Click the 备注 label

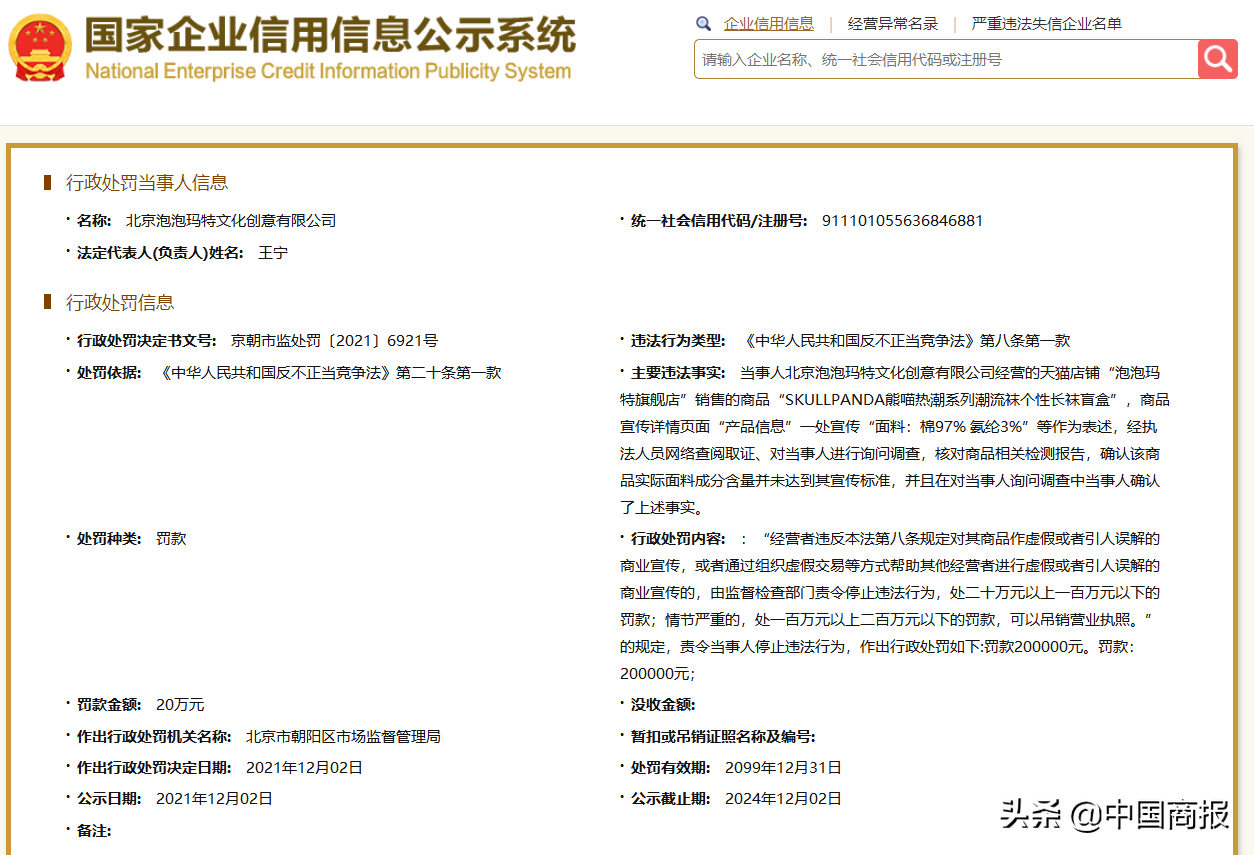coord(94,831)
